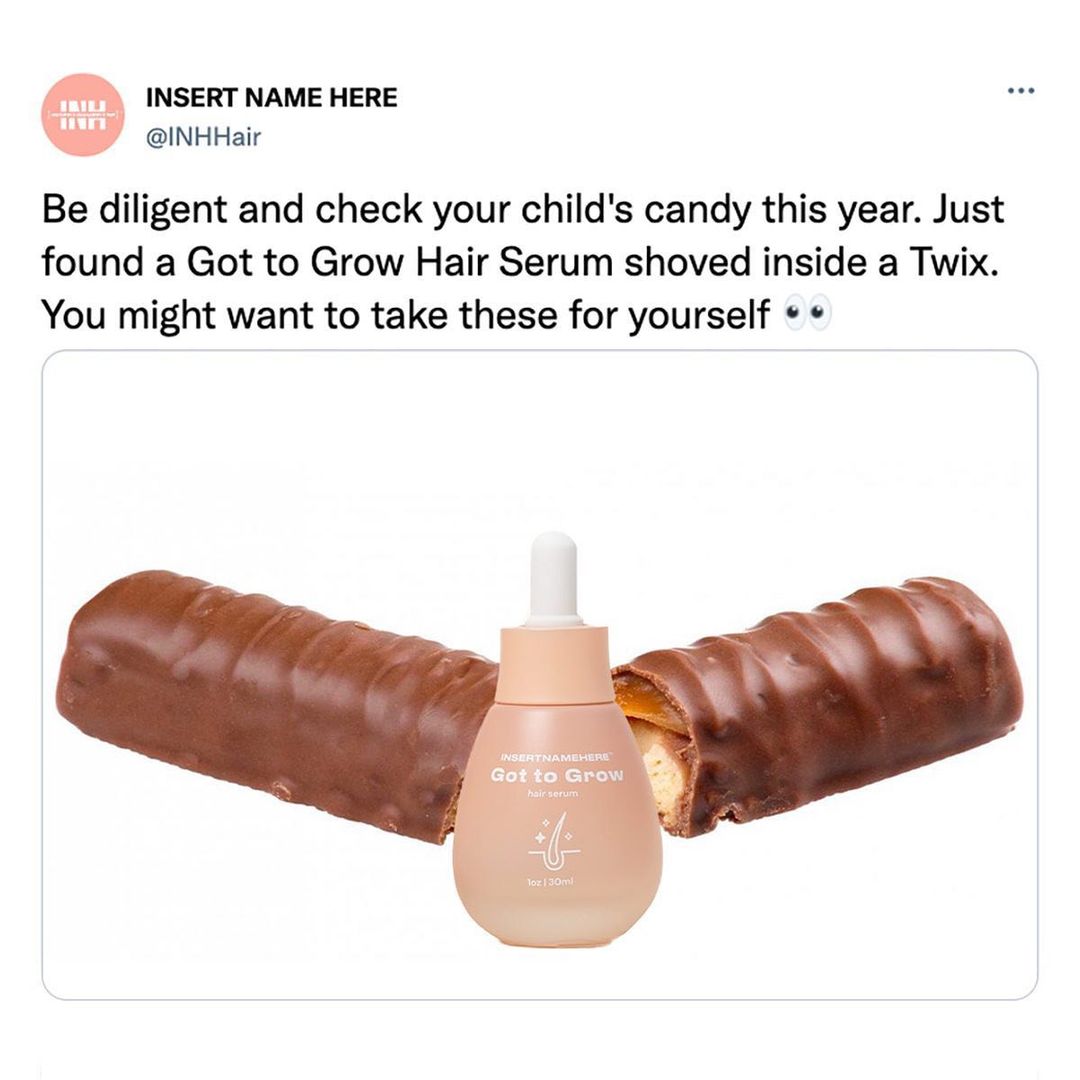The width and height of the screenshot is (1080, 1080).
Task: Open the attached Twix and serum image
Action: click(540, 675)
